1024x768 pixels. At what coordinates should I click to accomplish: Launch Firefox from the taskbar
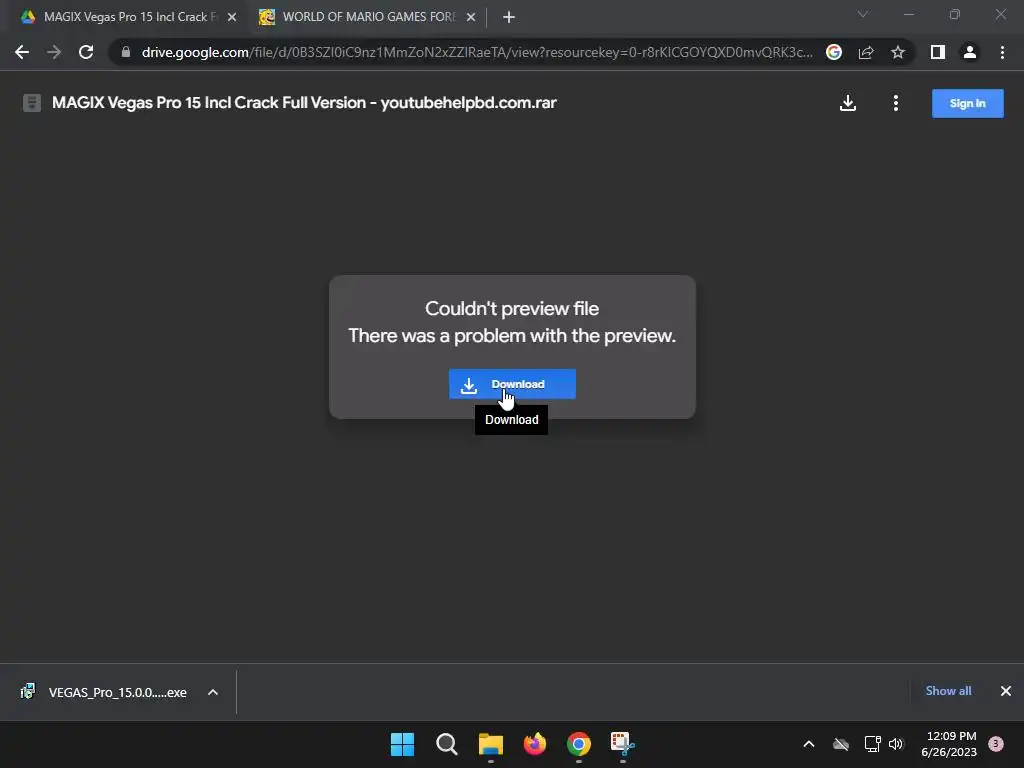click(535, 744)
